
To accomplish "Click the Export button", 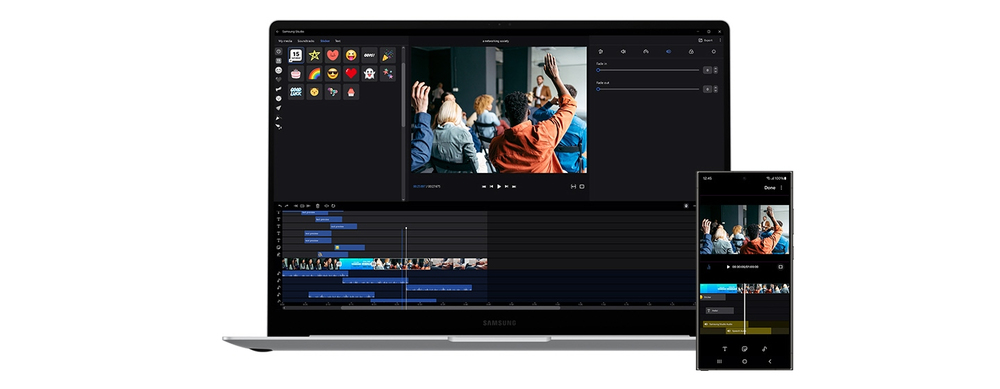I will click(x=705, y=40).
